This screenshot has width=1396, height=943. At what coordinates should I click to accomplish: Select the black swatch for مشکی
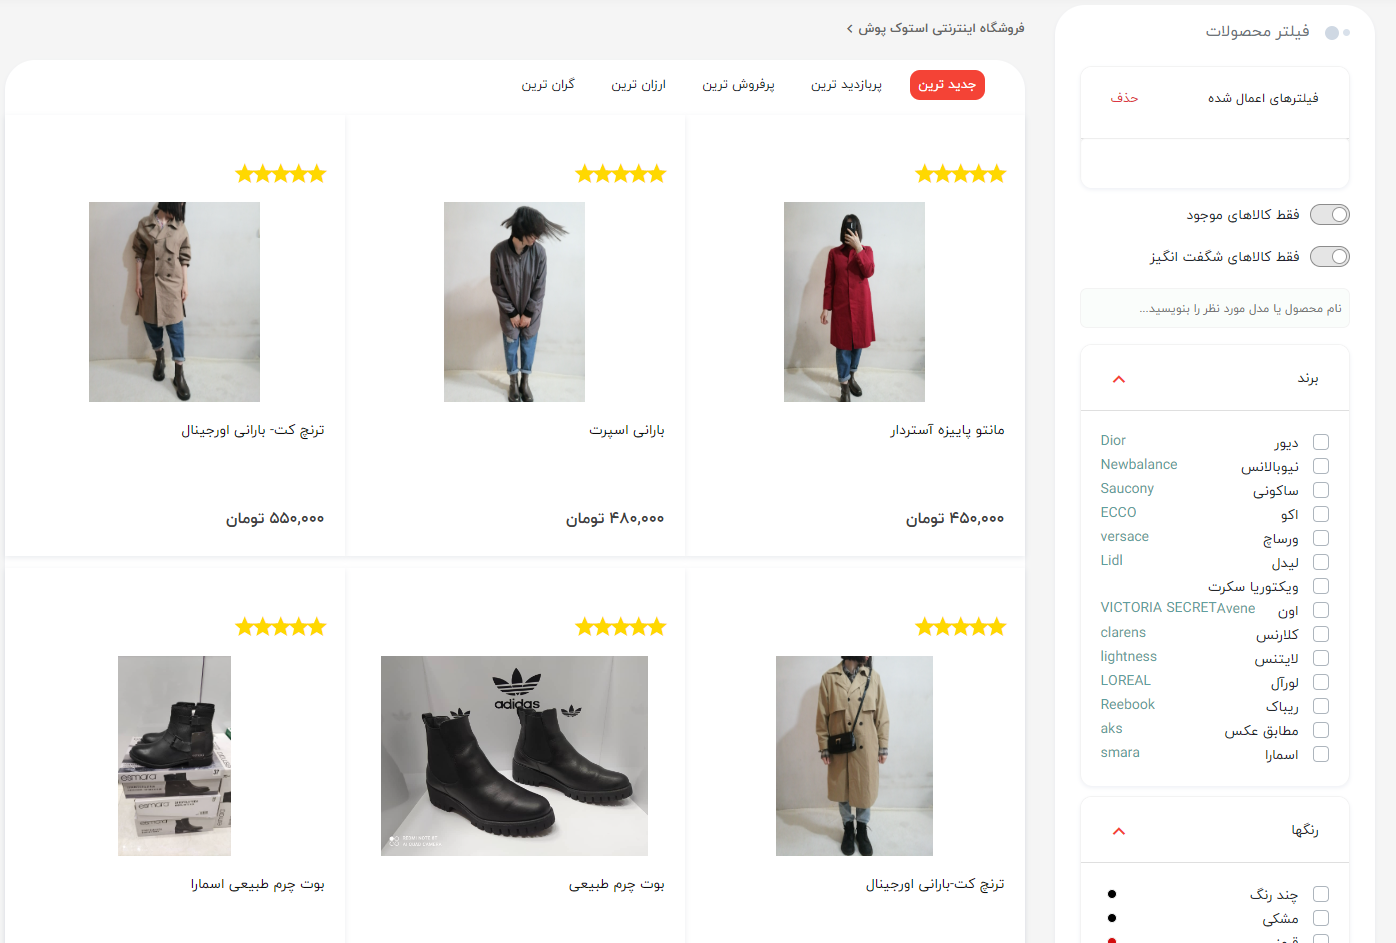1112,918
